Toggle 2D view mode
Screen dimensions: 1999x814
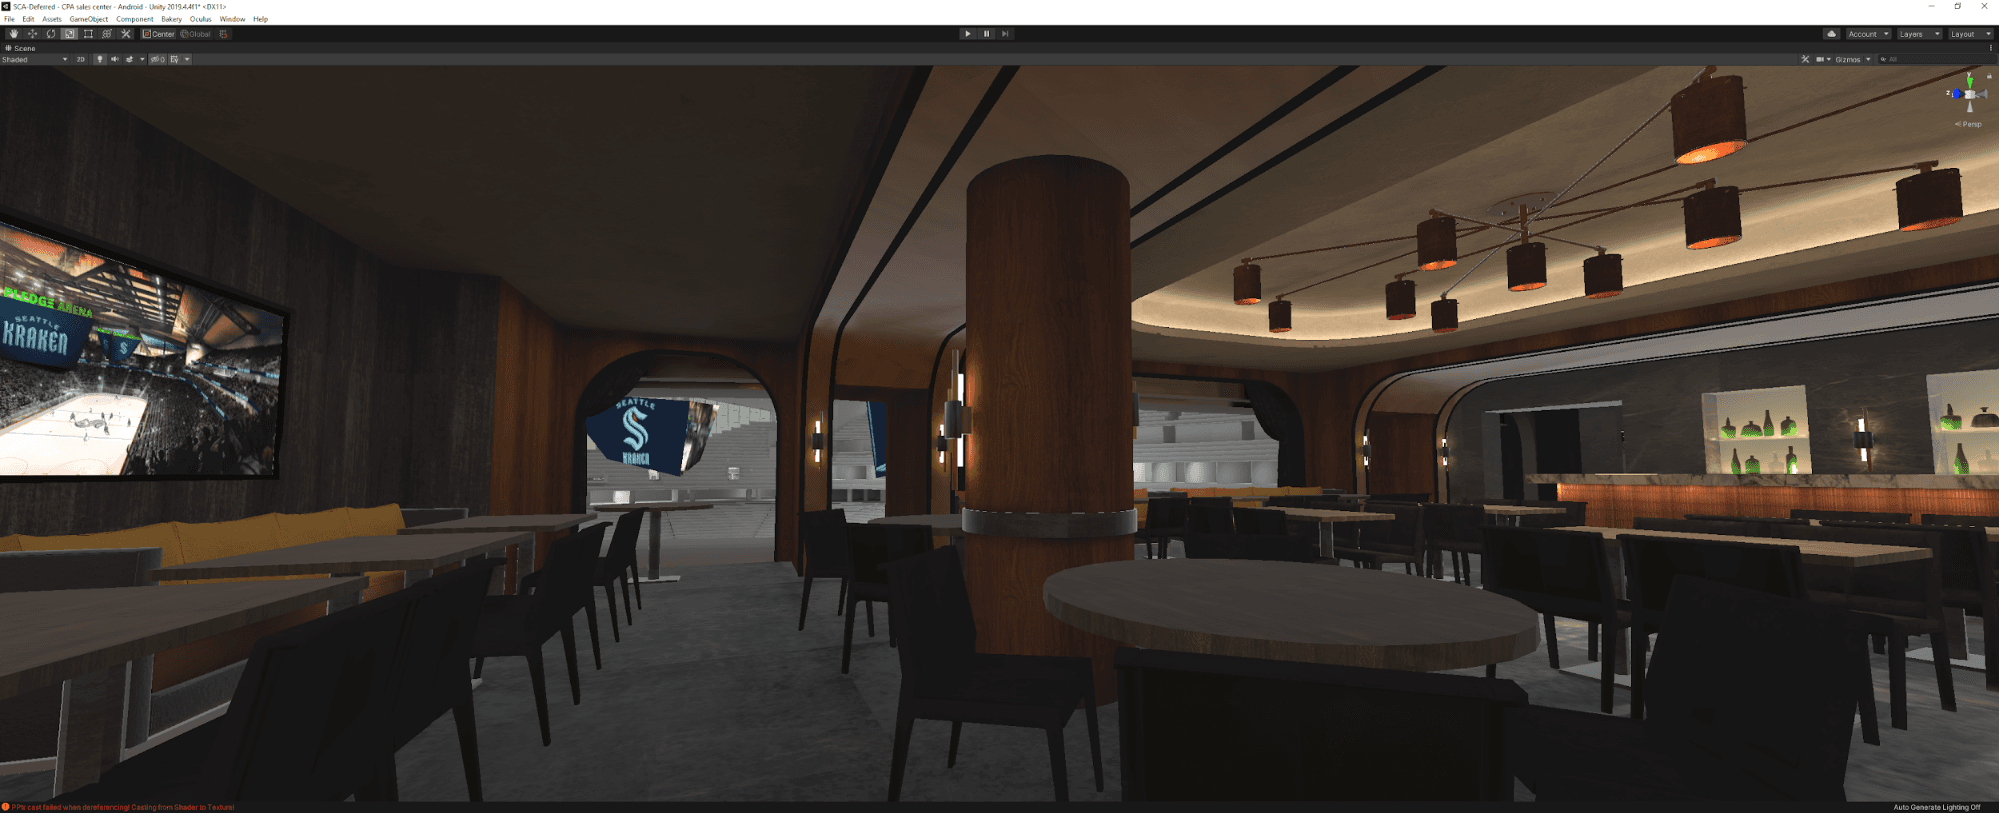(x=81, y=60)
